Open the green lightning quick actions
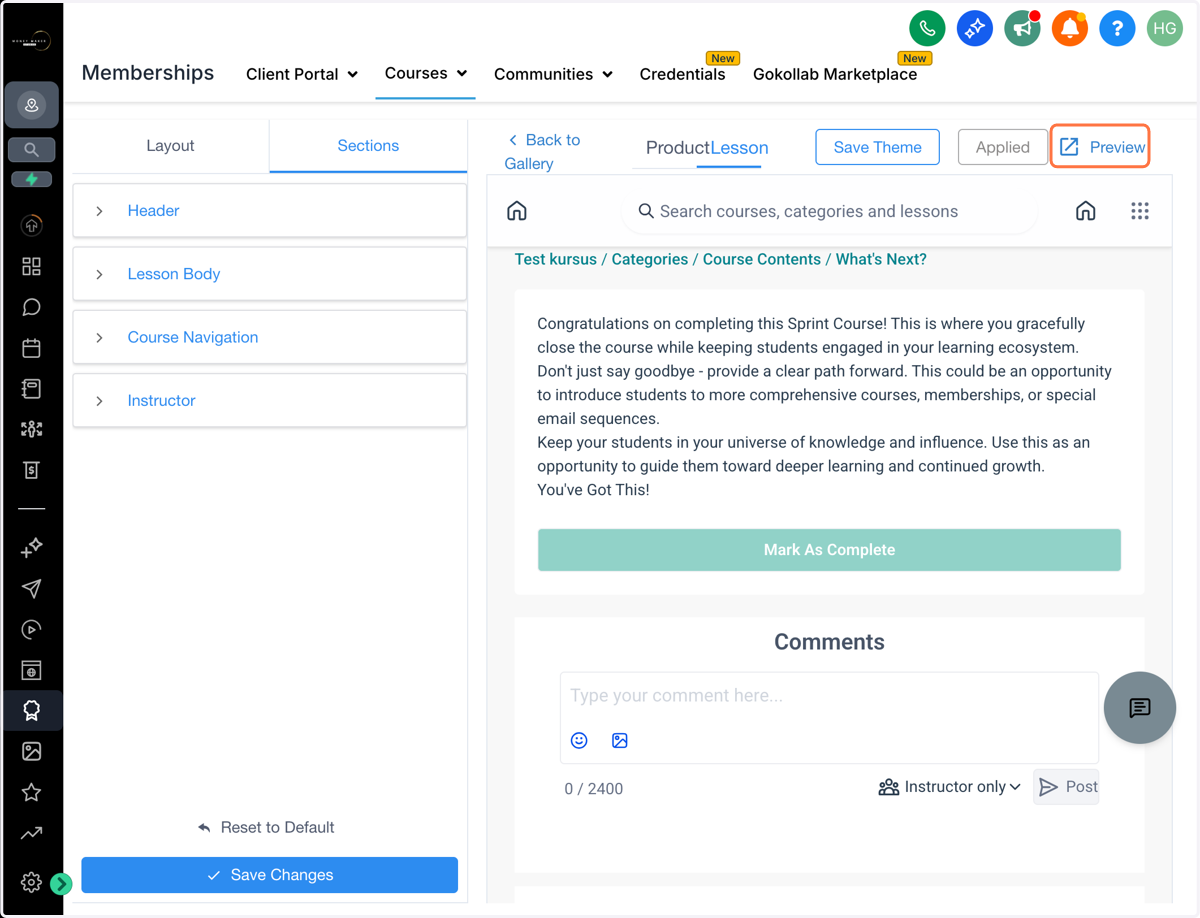 point(31,179)
